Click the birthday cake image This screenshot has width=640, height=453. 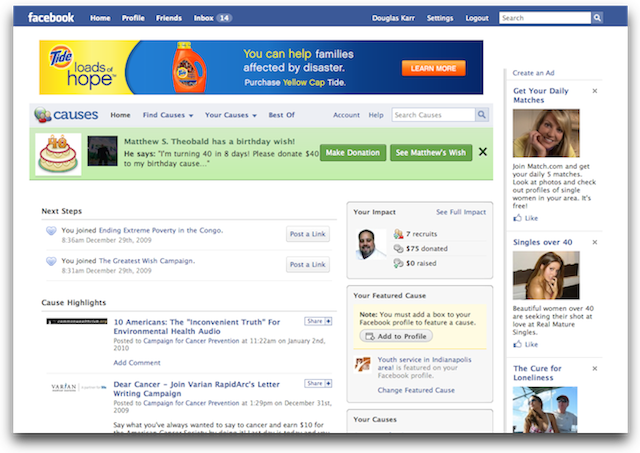(x=58, y=154)
